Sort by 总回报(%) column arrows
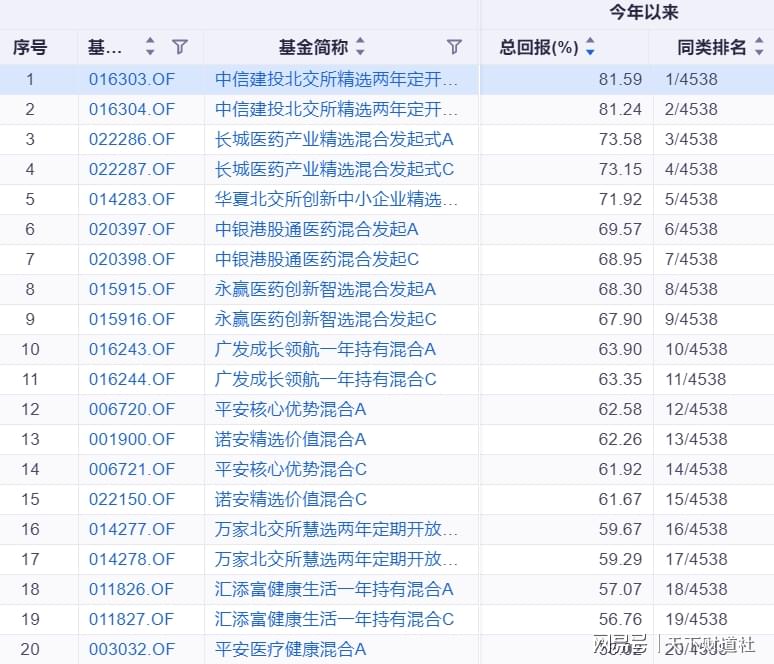Viewport: 774px width, 664px height. pyautogui.click(x=590, y=46)
